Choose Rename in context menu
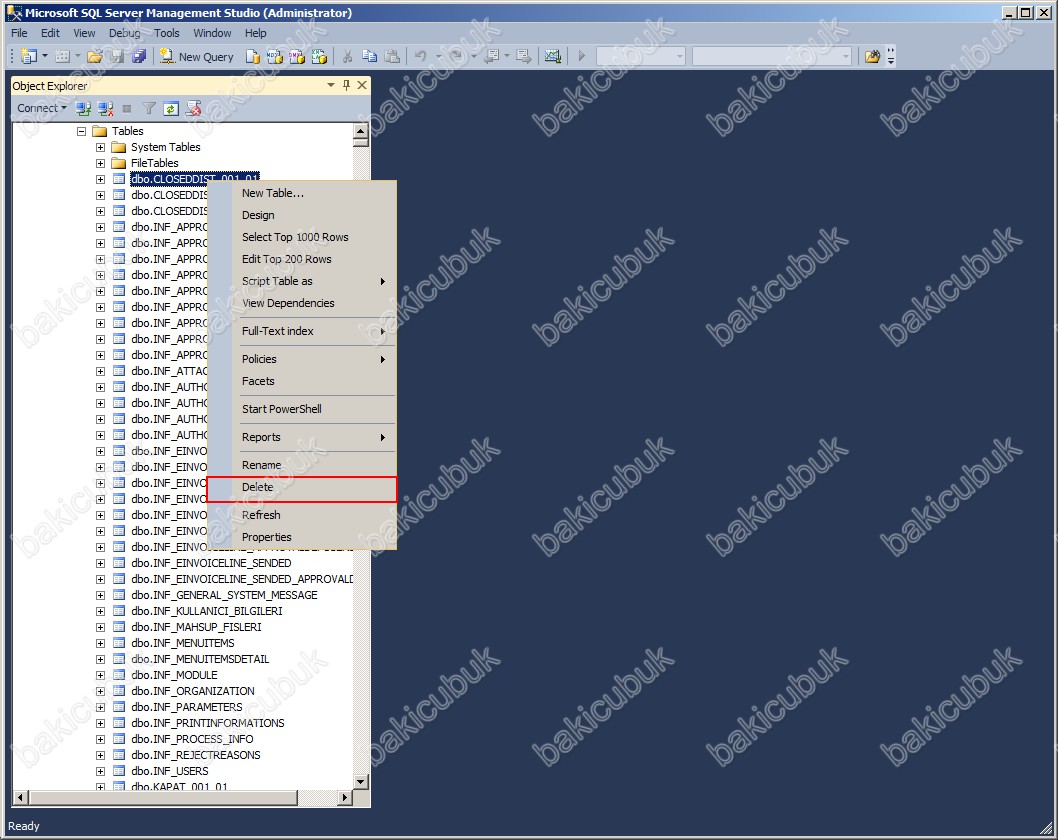The image size is (1058, 840). (302, 465)
